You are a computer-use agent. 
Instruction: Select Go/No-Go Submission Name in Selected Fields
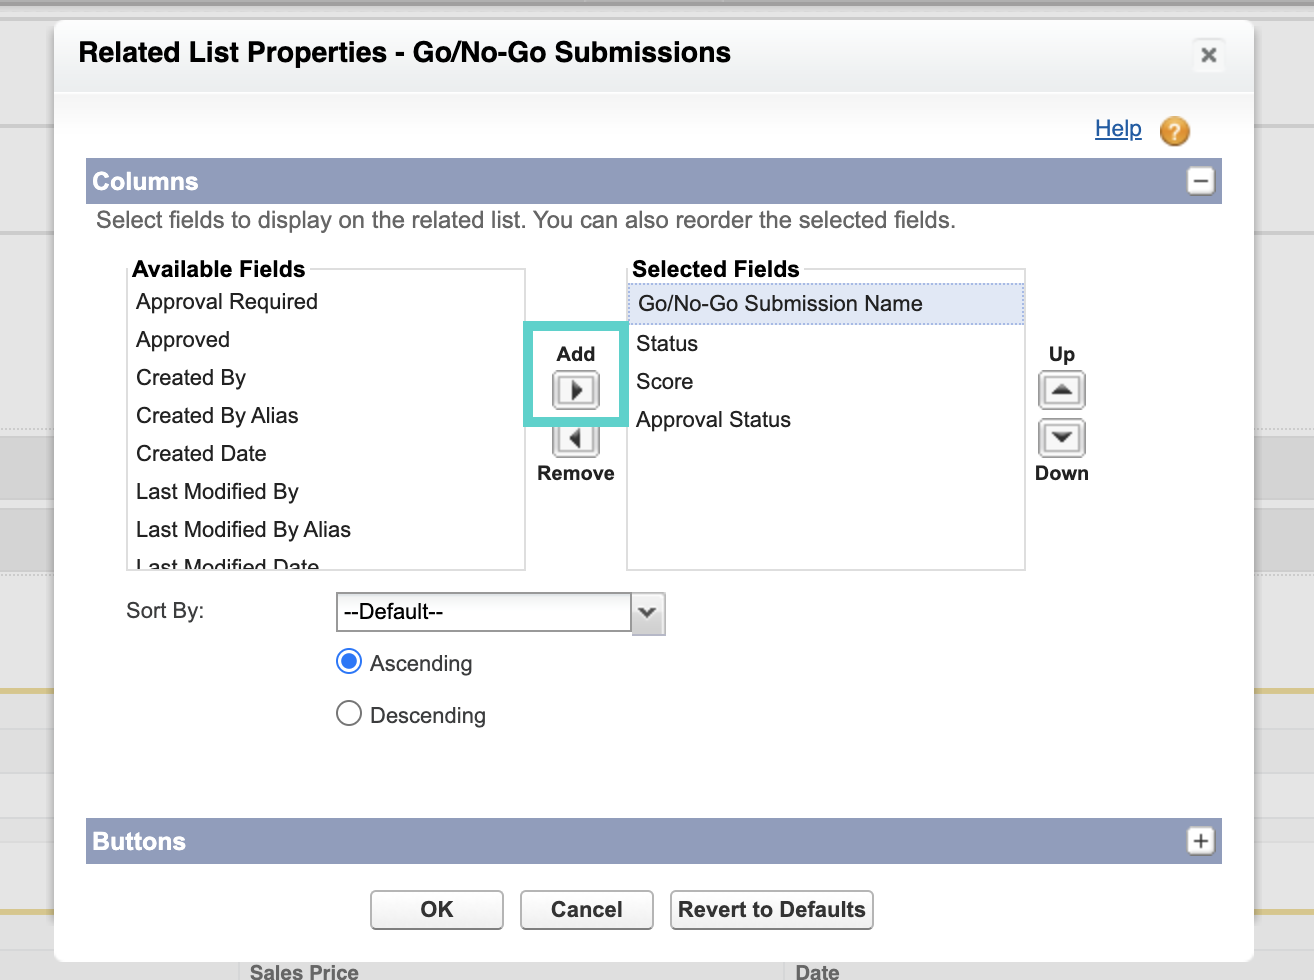click(x=826, y=304)
